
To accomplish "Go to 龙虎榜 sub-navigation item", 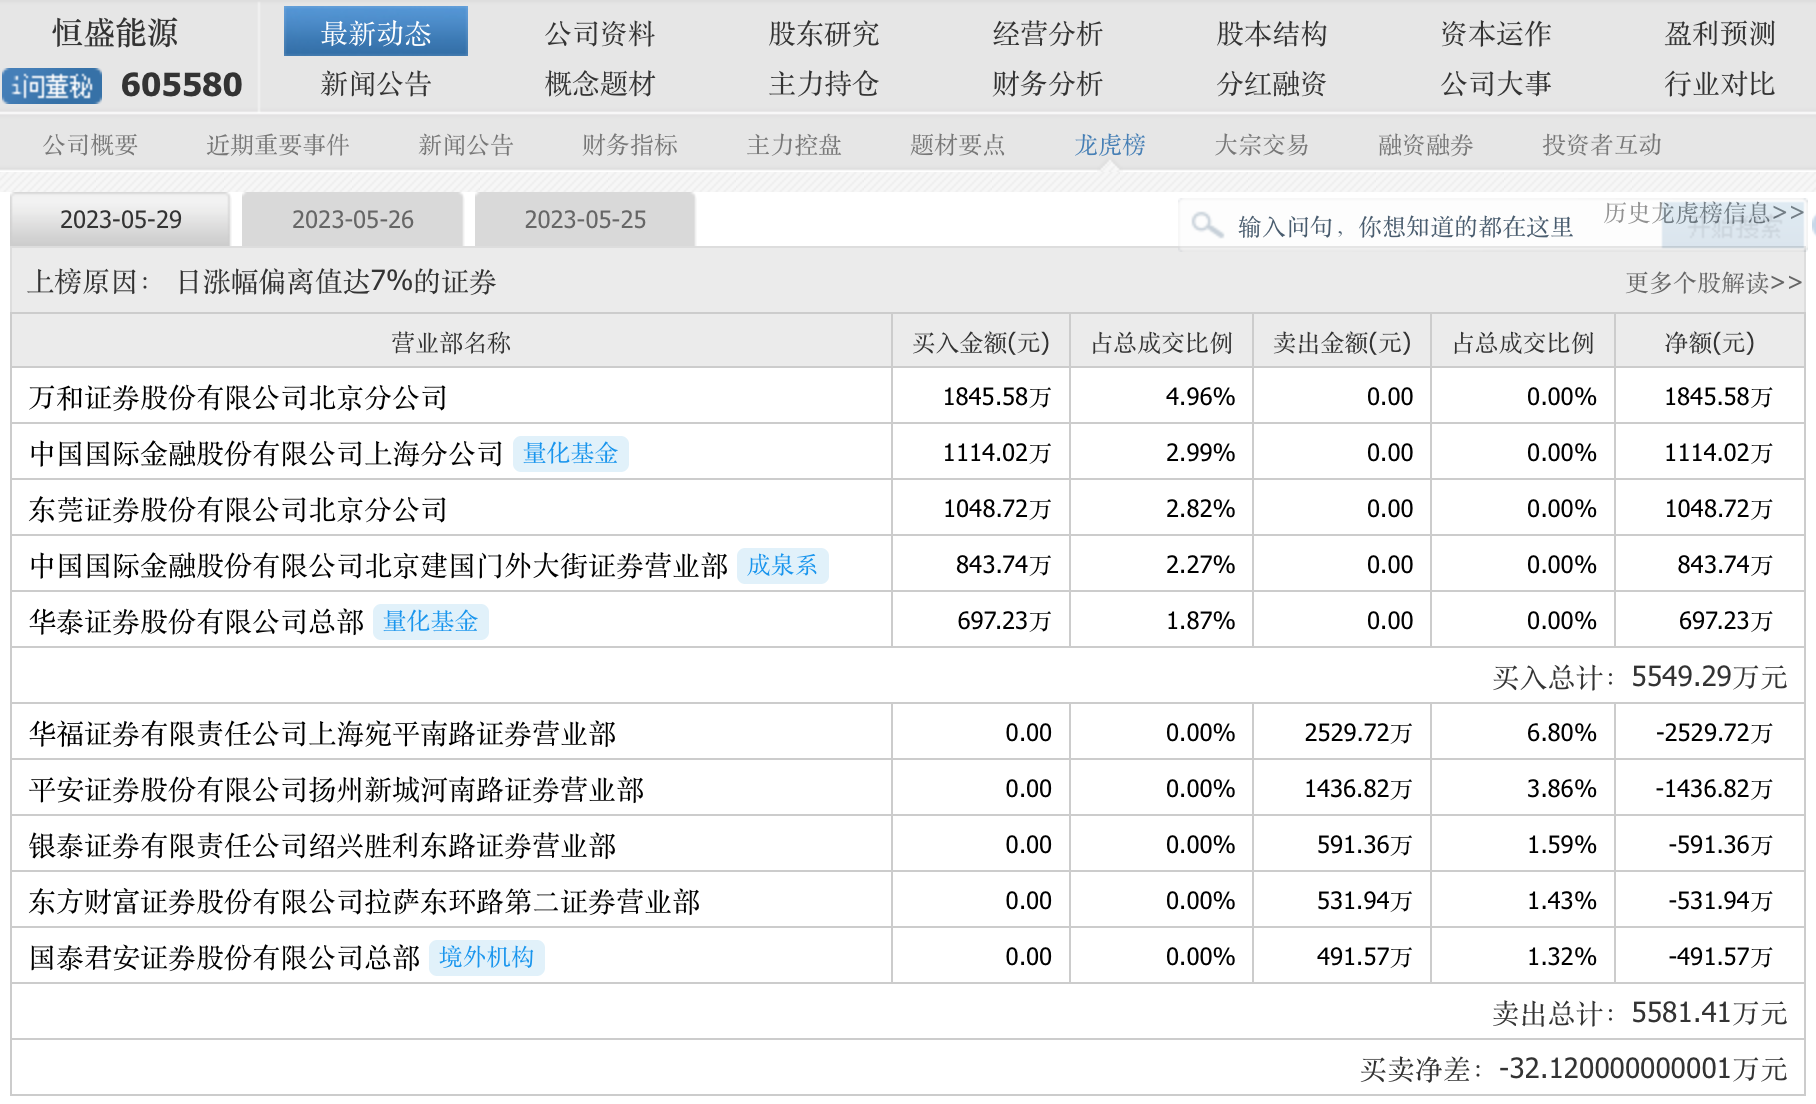I will (x=1109, y=146).
